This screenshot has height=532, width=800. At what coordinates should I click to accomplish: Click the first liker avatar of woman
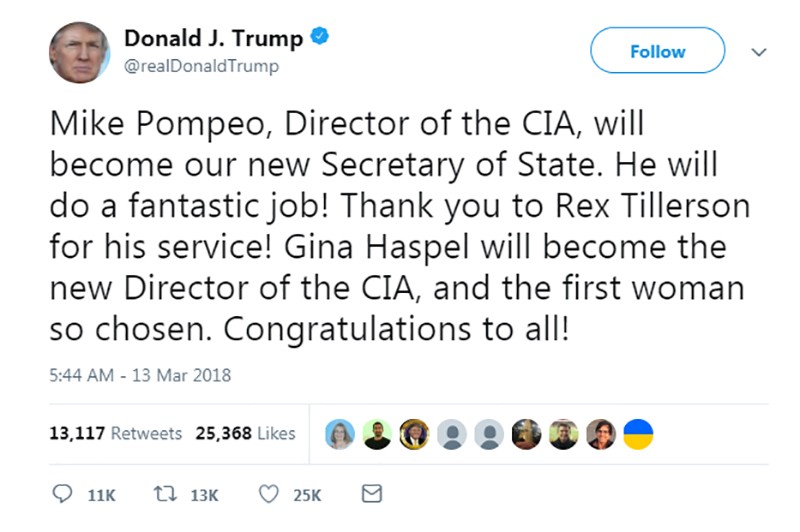[x=340, y=434]
